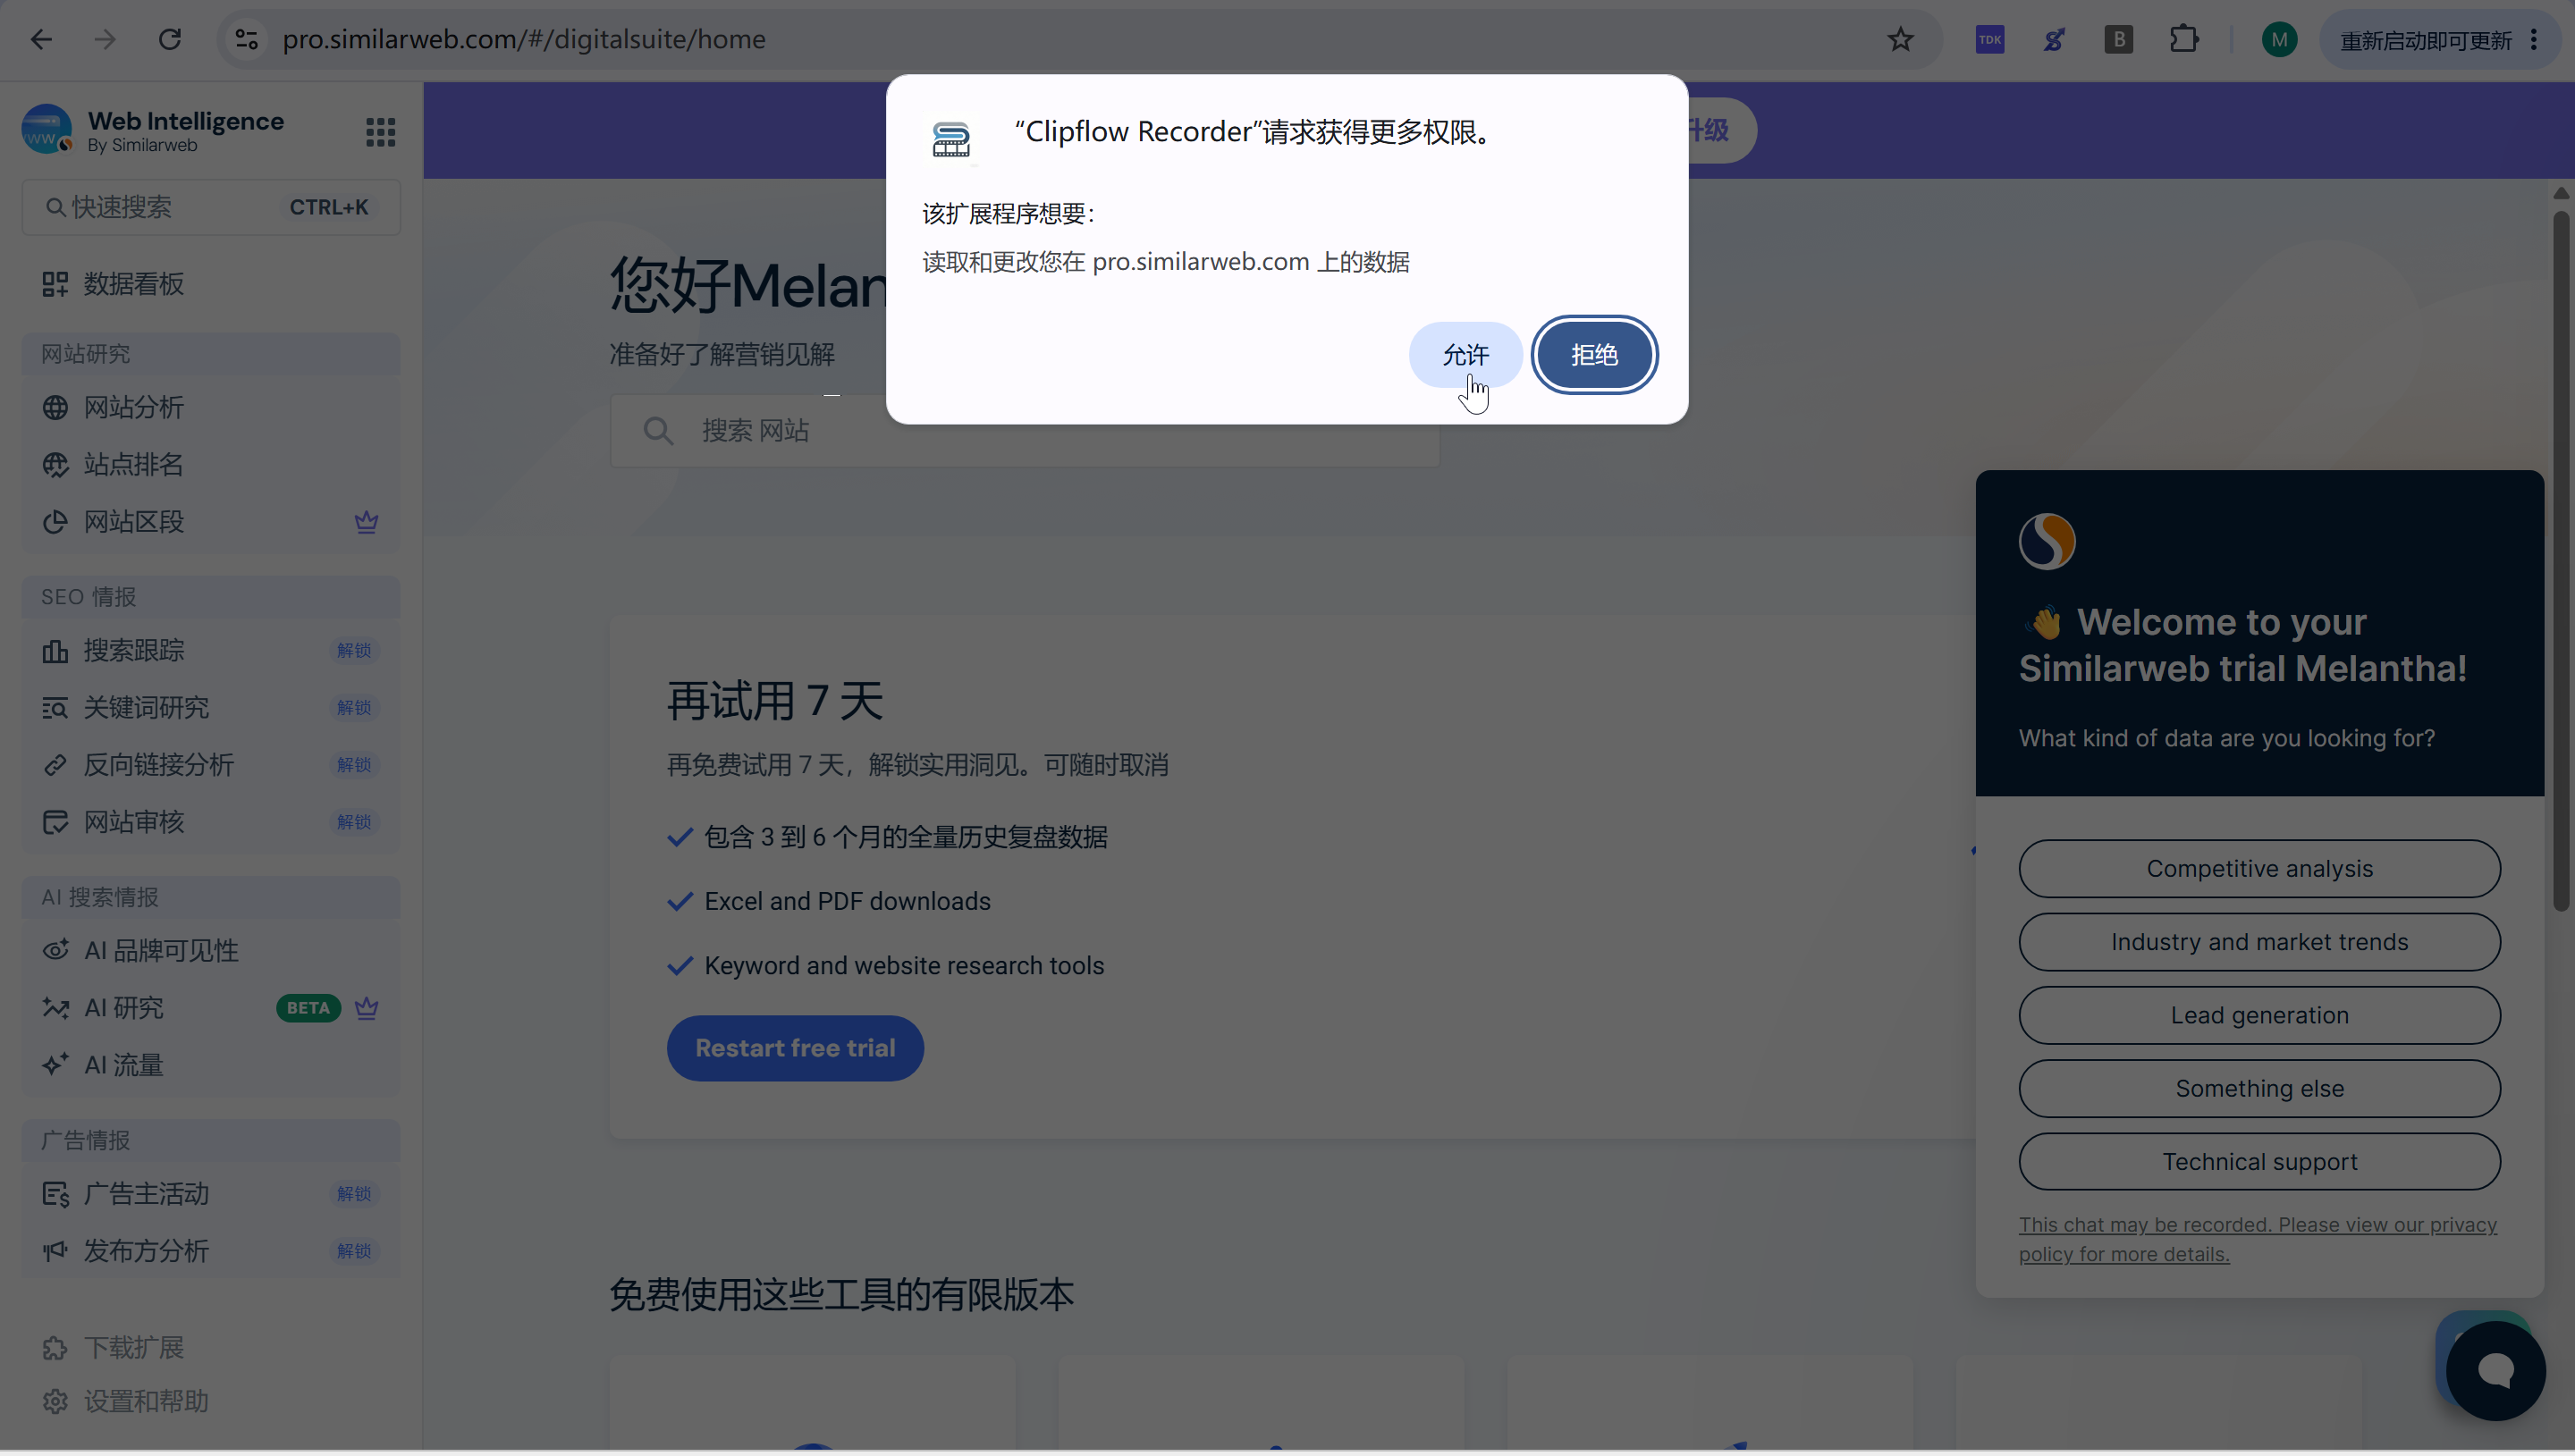Open 数据看板 in the sidebar
2575x1456 pixels.
click(211, 284)
